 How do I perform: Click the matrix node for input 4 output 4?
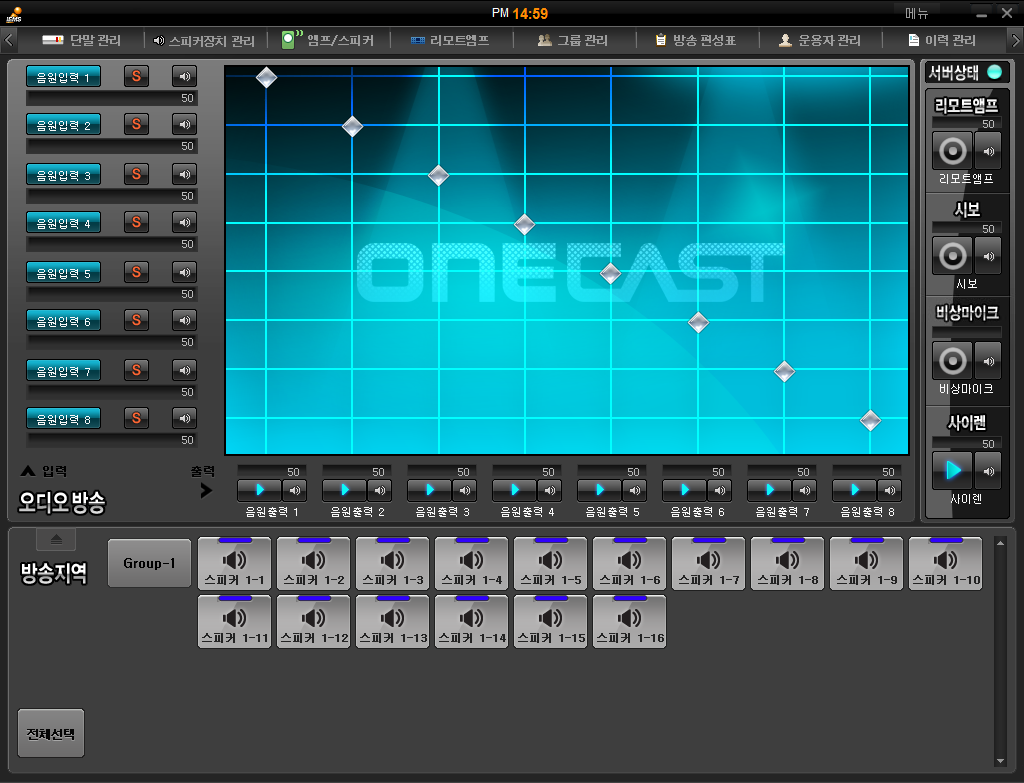click(524, 224)
